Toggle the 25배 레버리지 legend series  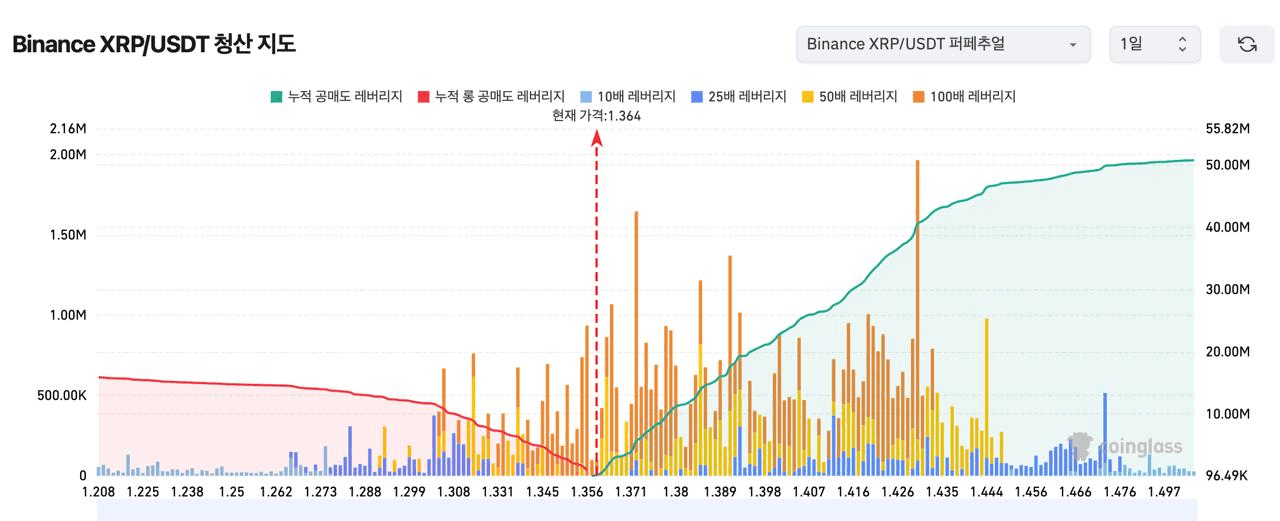pyautogui.click(x=739, y=97)
